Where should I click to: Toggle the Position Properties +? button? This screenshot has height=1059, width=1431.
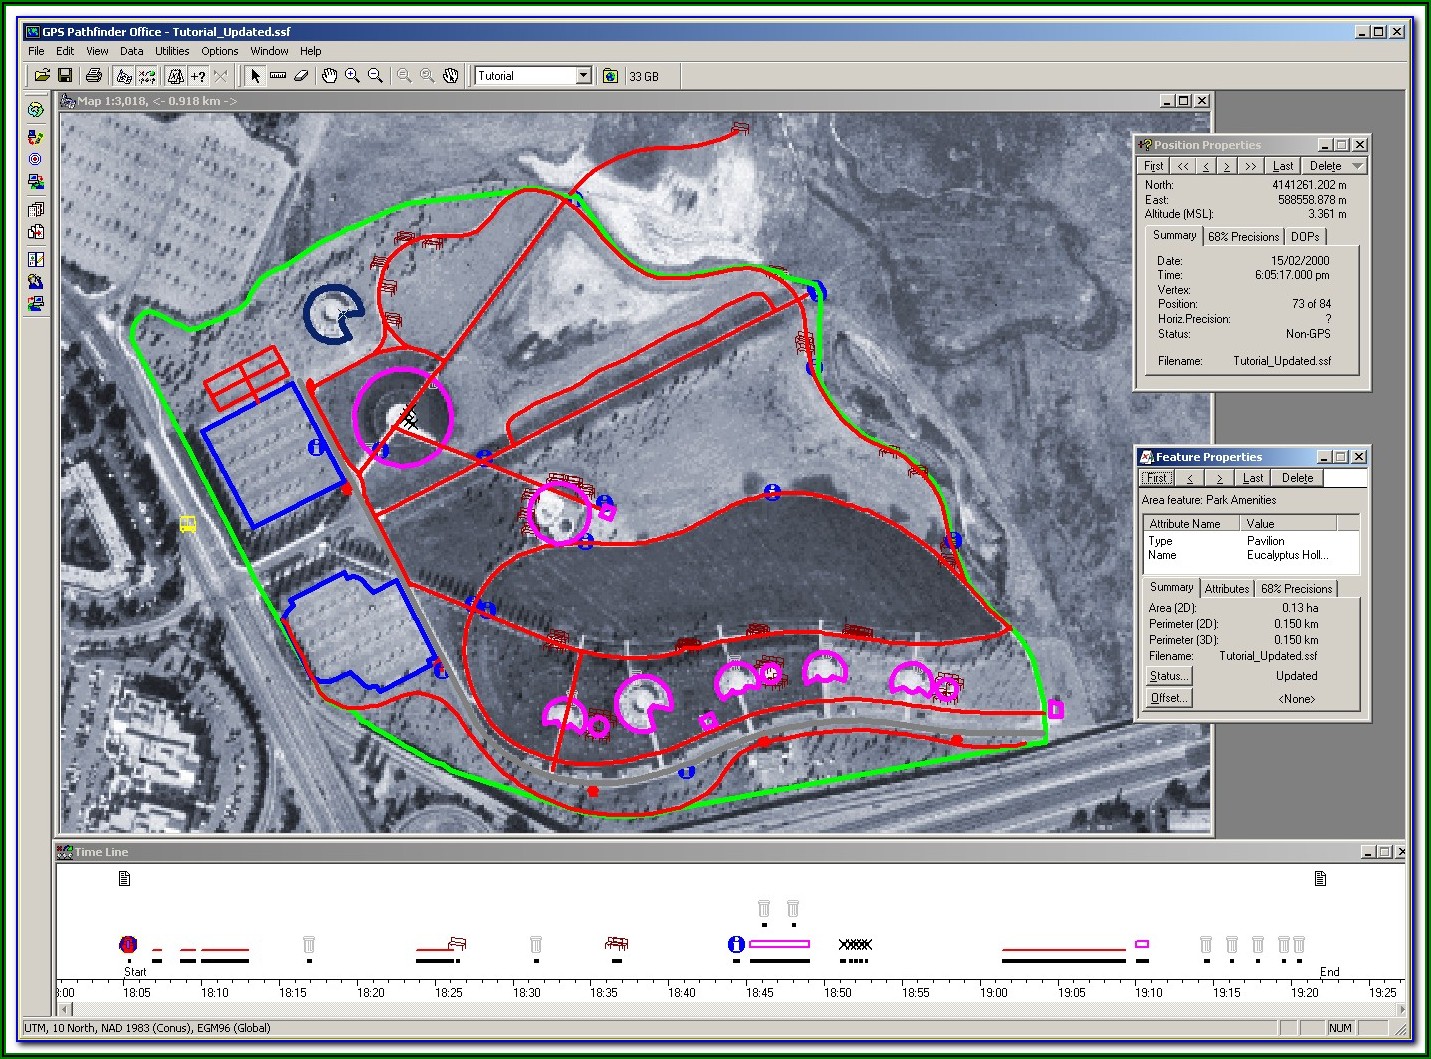(198, 76)
